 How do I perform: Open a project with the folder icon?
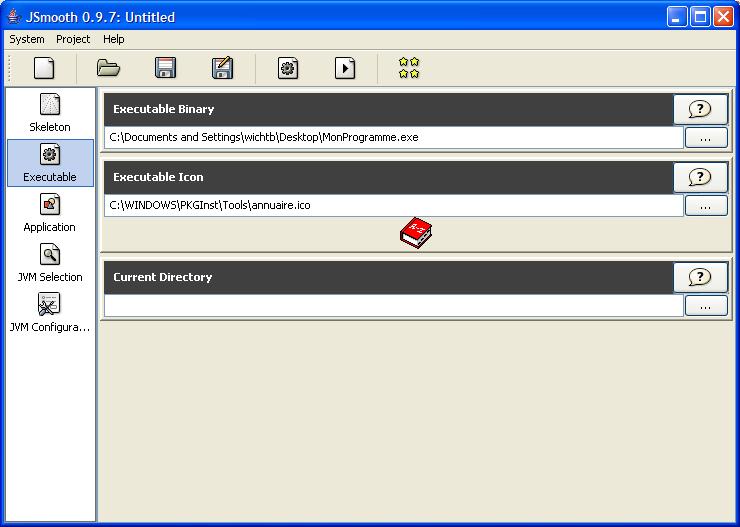108,68
